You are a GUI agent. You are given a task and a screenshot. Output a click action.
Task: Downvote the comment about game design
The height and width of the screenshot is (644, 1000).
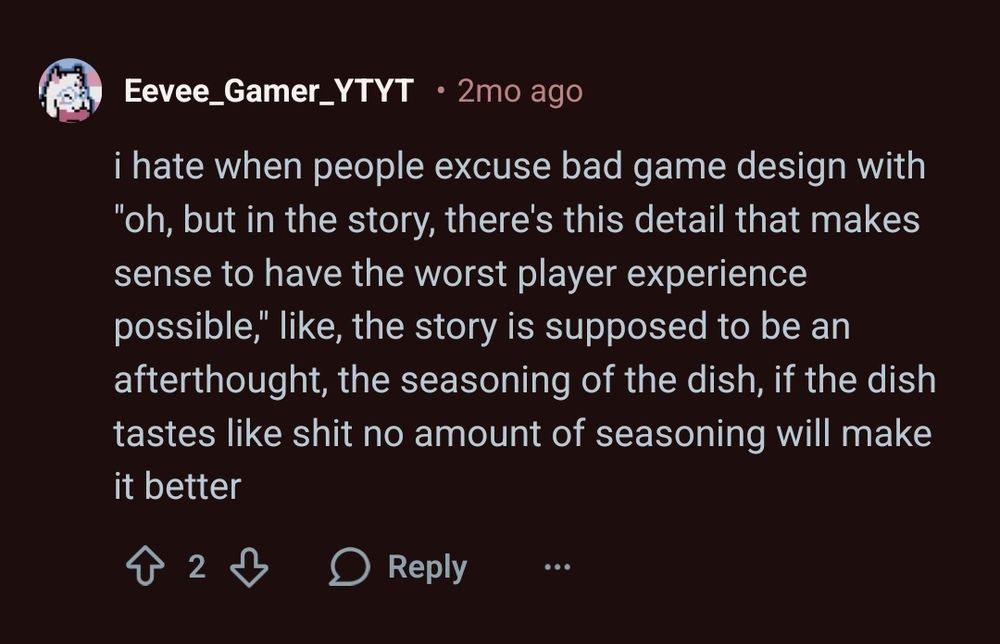click(x=249, y=568)
